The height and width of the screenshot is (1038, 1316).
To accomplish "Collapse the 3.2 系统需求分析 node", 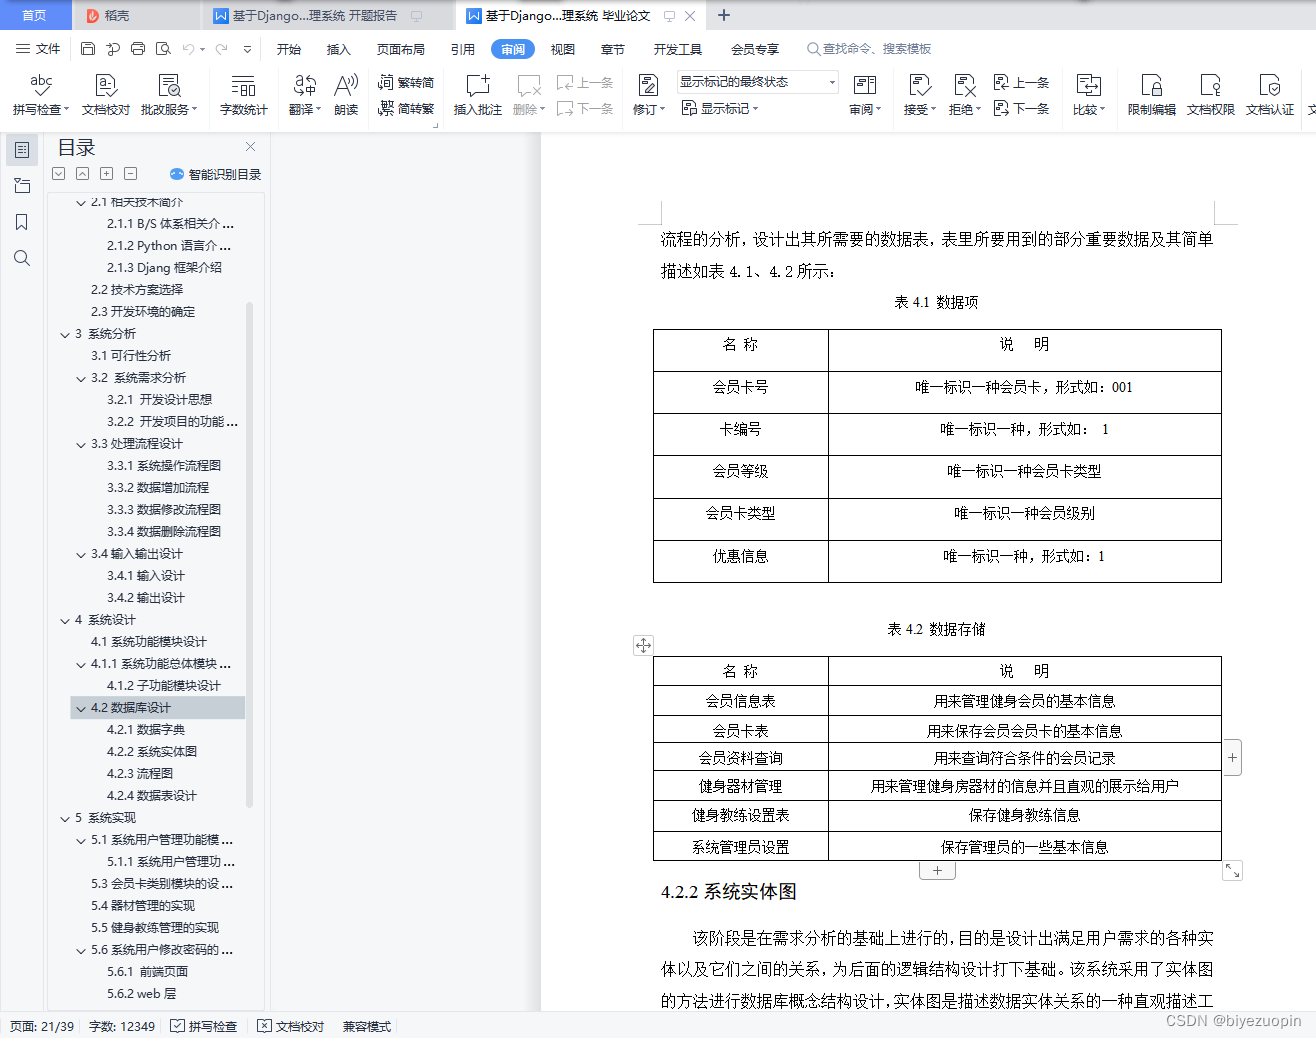I will pos(81,378).
